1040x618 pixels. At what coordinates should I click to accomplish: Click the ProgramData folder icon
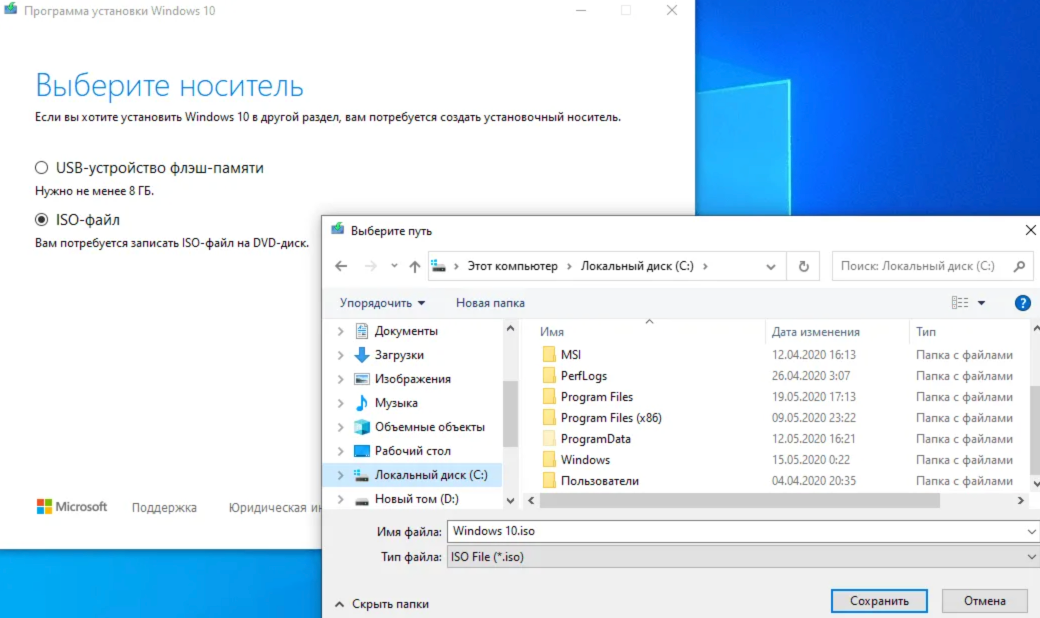549,439
